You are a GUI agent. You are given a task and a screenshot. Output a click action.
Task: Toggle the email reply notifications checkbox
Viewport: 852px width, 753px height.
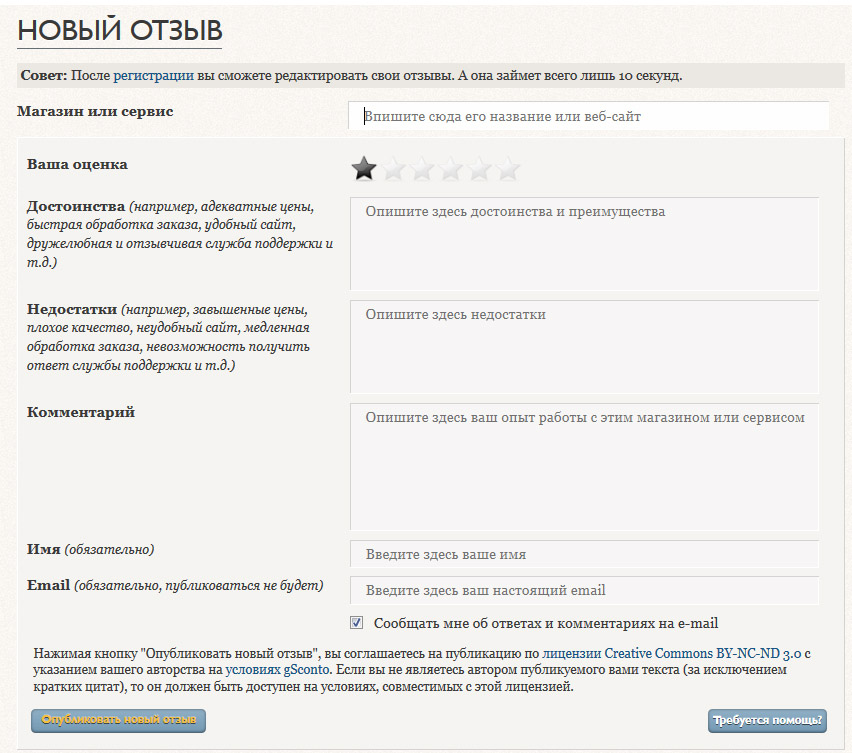(x=357, y=622)
